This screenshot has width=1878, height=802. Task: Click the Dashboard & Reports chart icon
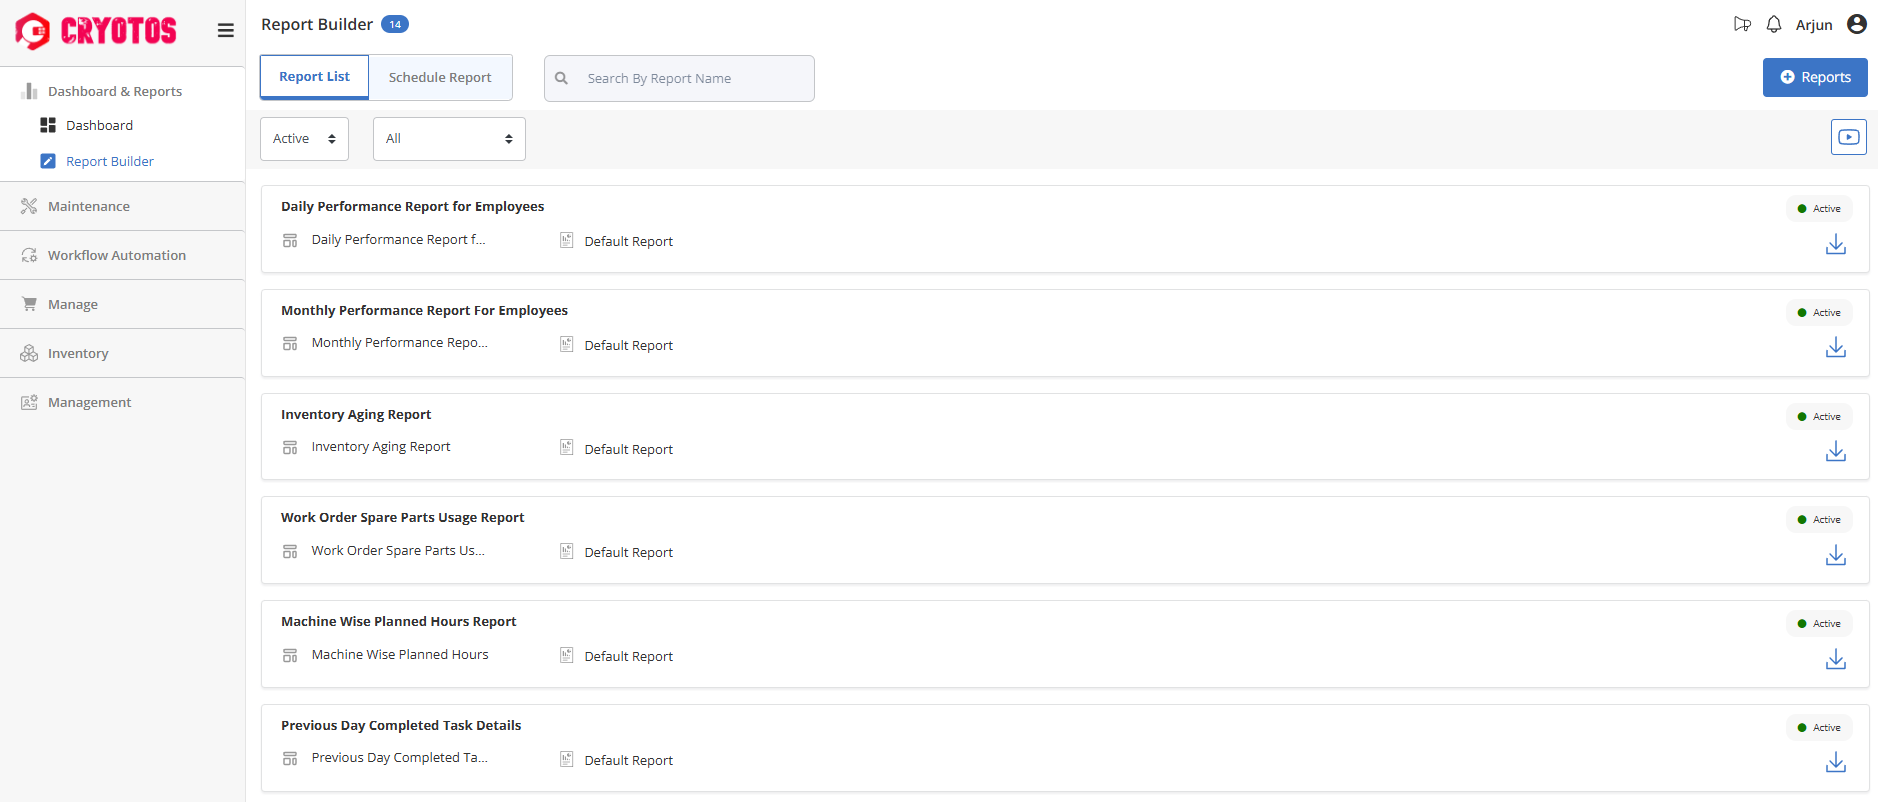29,91
